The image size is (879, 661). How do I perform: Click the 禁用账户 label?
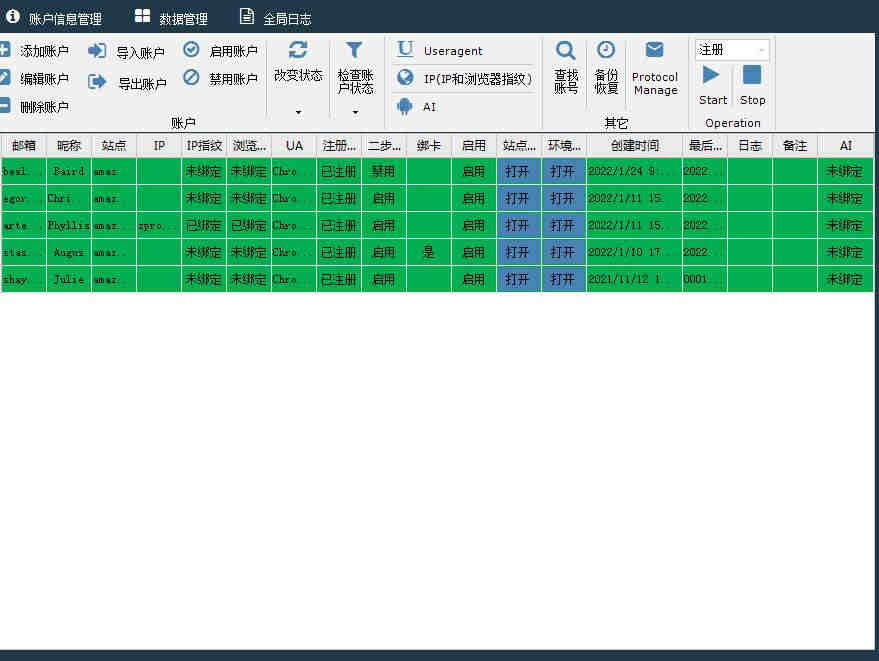coord(233,79)
